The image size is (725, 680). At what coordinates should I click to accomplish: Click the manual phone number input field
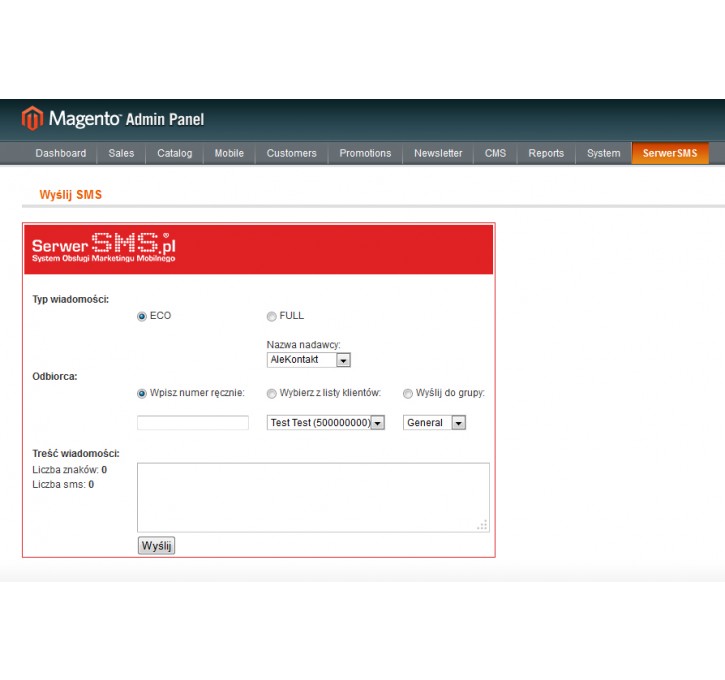pyautogui.click(x=193, y=423)
